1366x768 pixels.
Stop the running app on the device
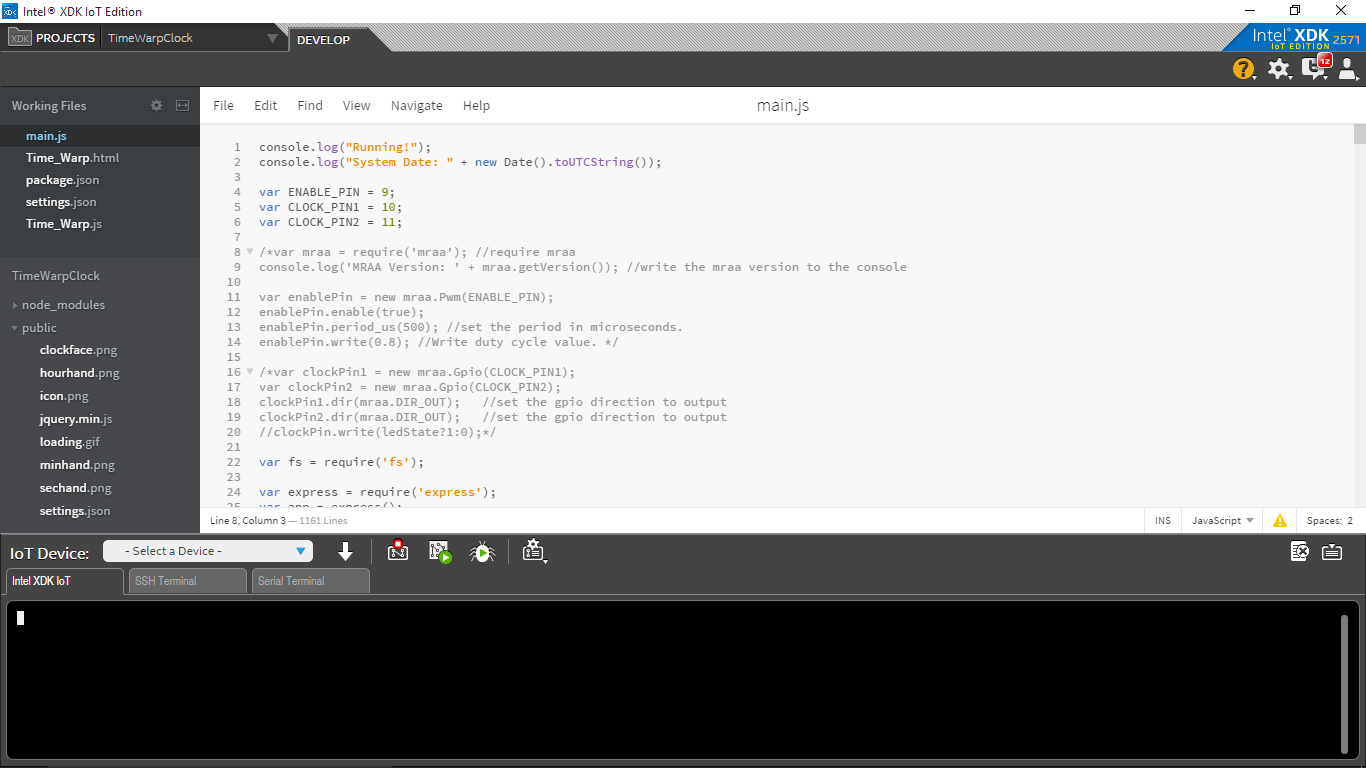pos(398,551)
